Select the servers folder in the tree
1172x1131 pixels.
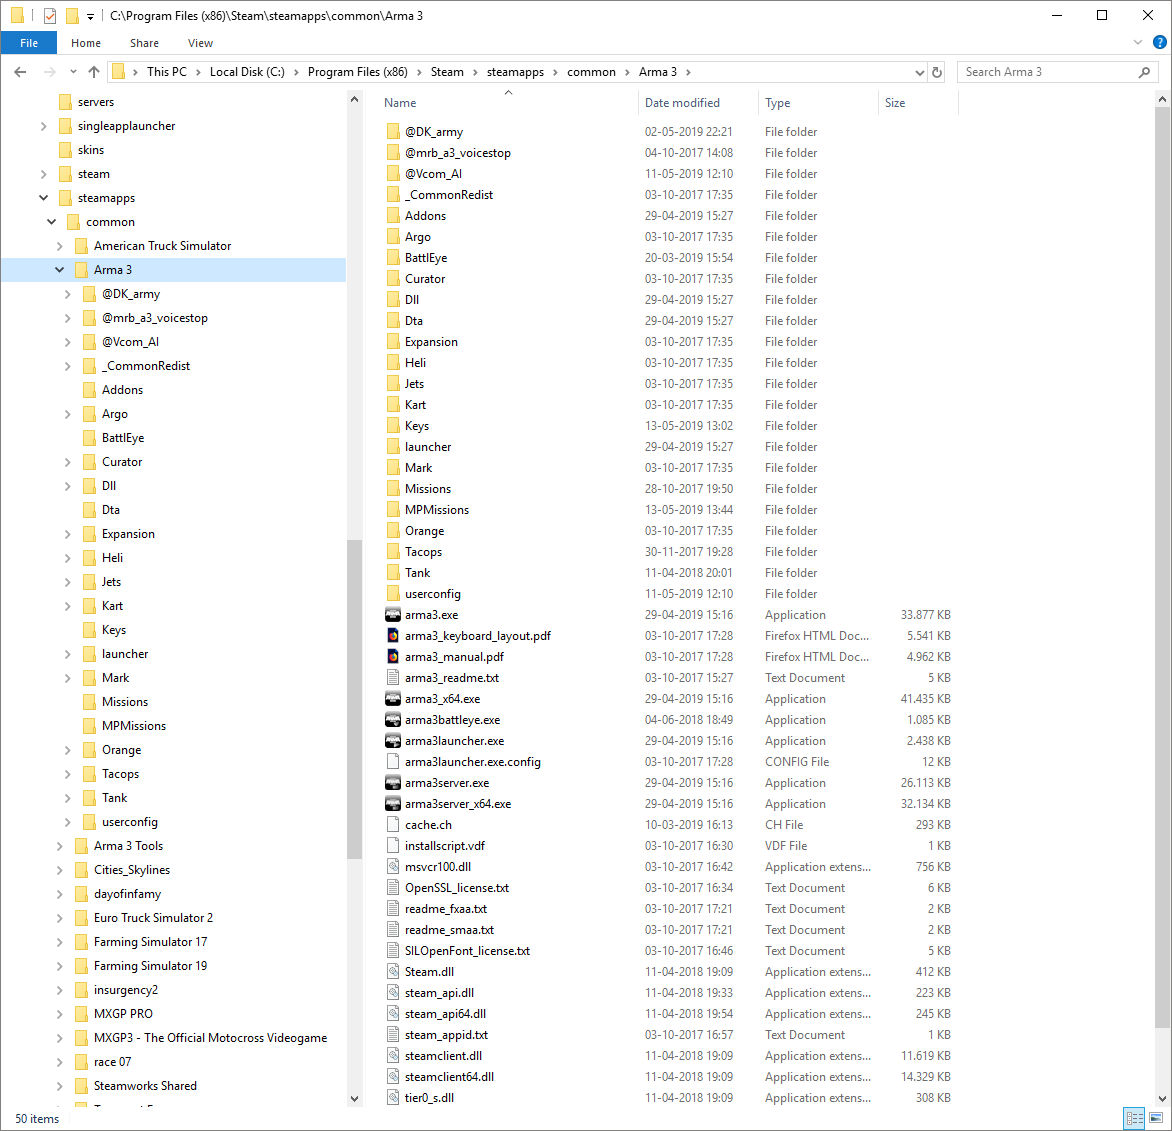pos(96,102)
